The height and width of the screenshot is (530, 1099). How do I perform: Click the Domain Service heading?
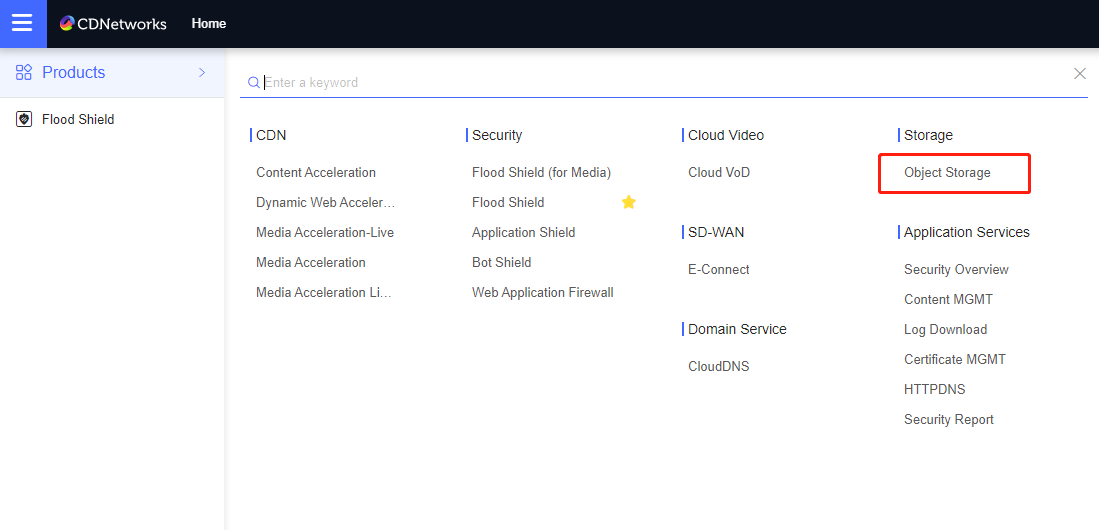(x=737, y=329)
